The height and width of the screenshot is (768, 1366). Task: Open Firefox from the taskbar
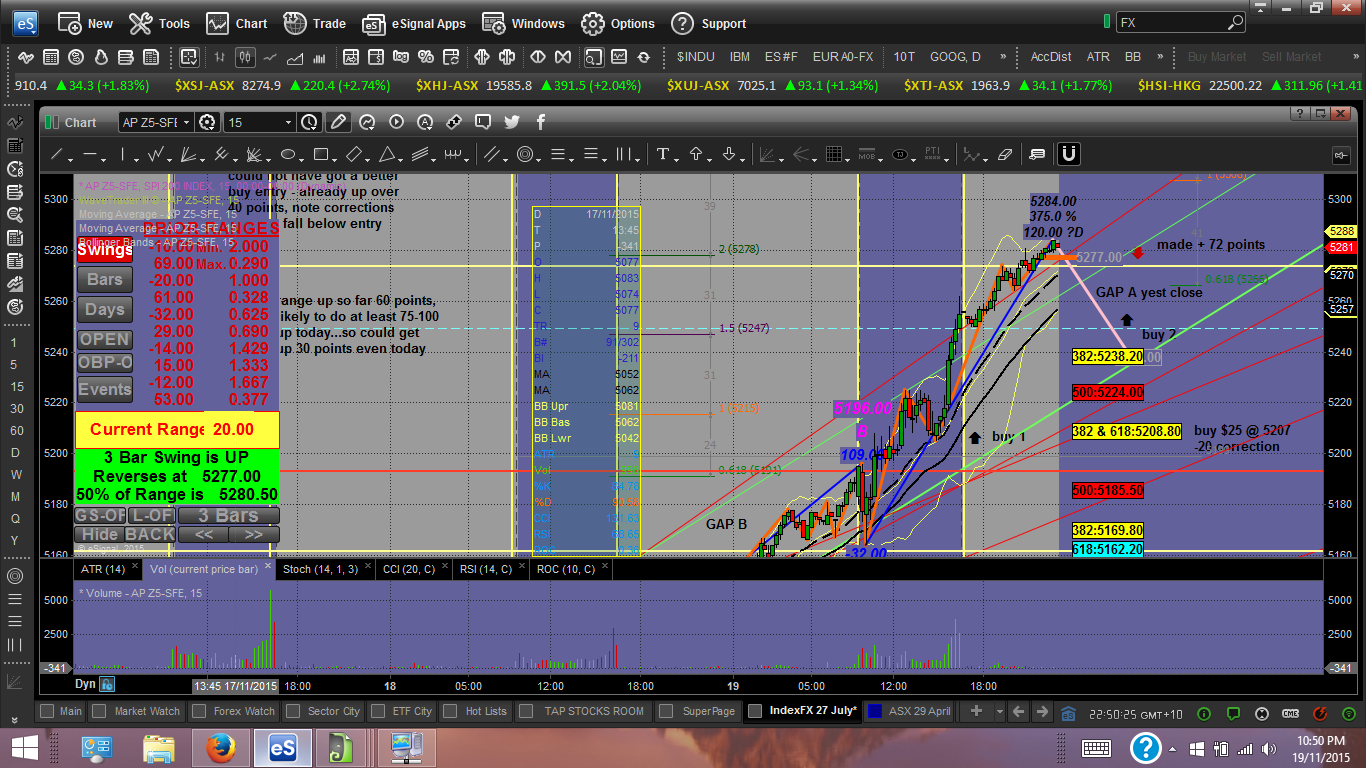[219, 748]
